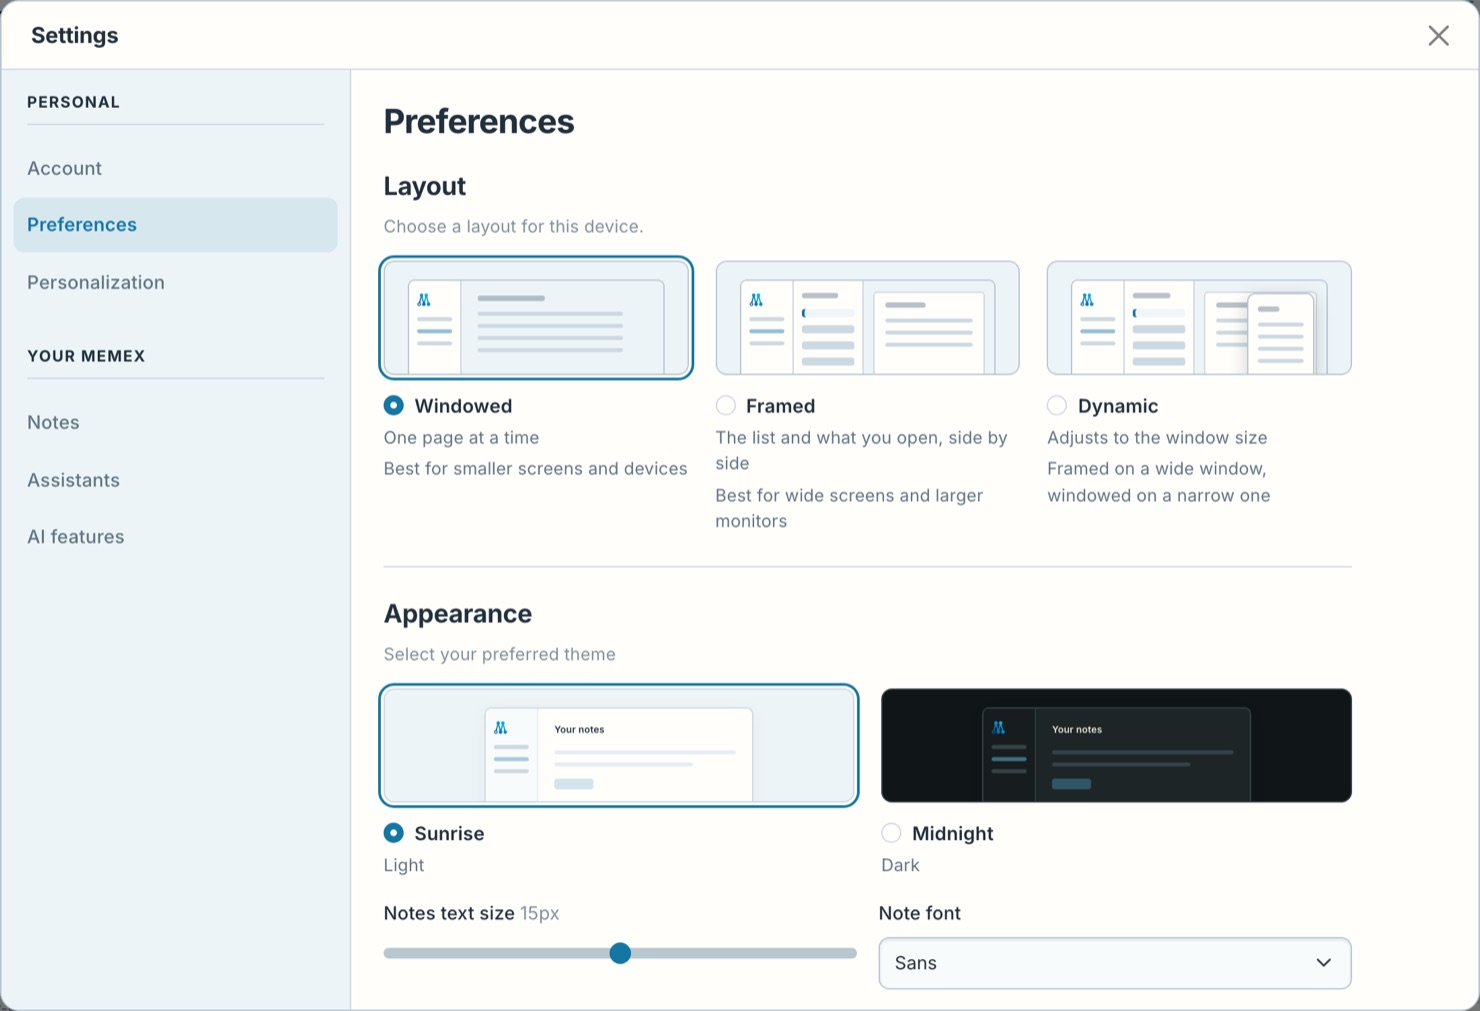Screen dimensions: 1480x1011
Task: Select the Framed layout radio button
Action: pyautogui.click(x=726, y=405)
